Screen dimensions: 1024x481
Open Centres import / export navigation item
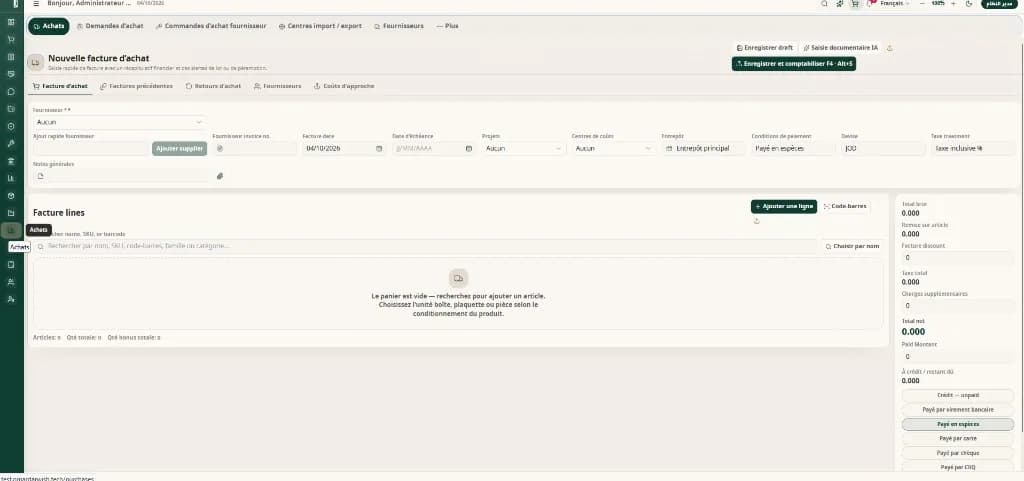coord(321,26)
